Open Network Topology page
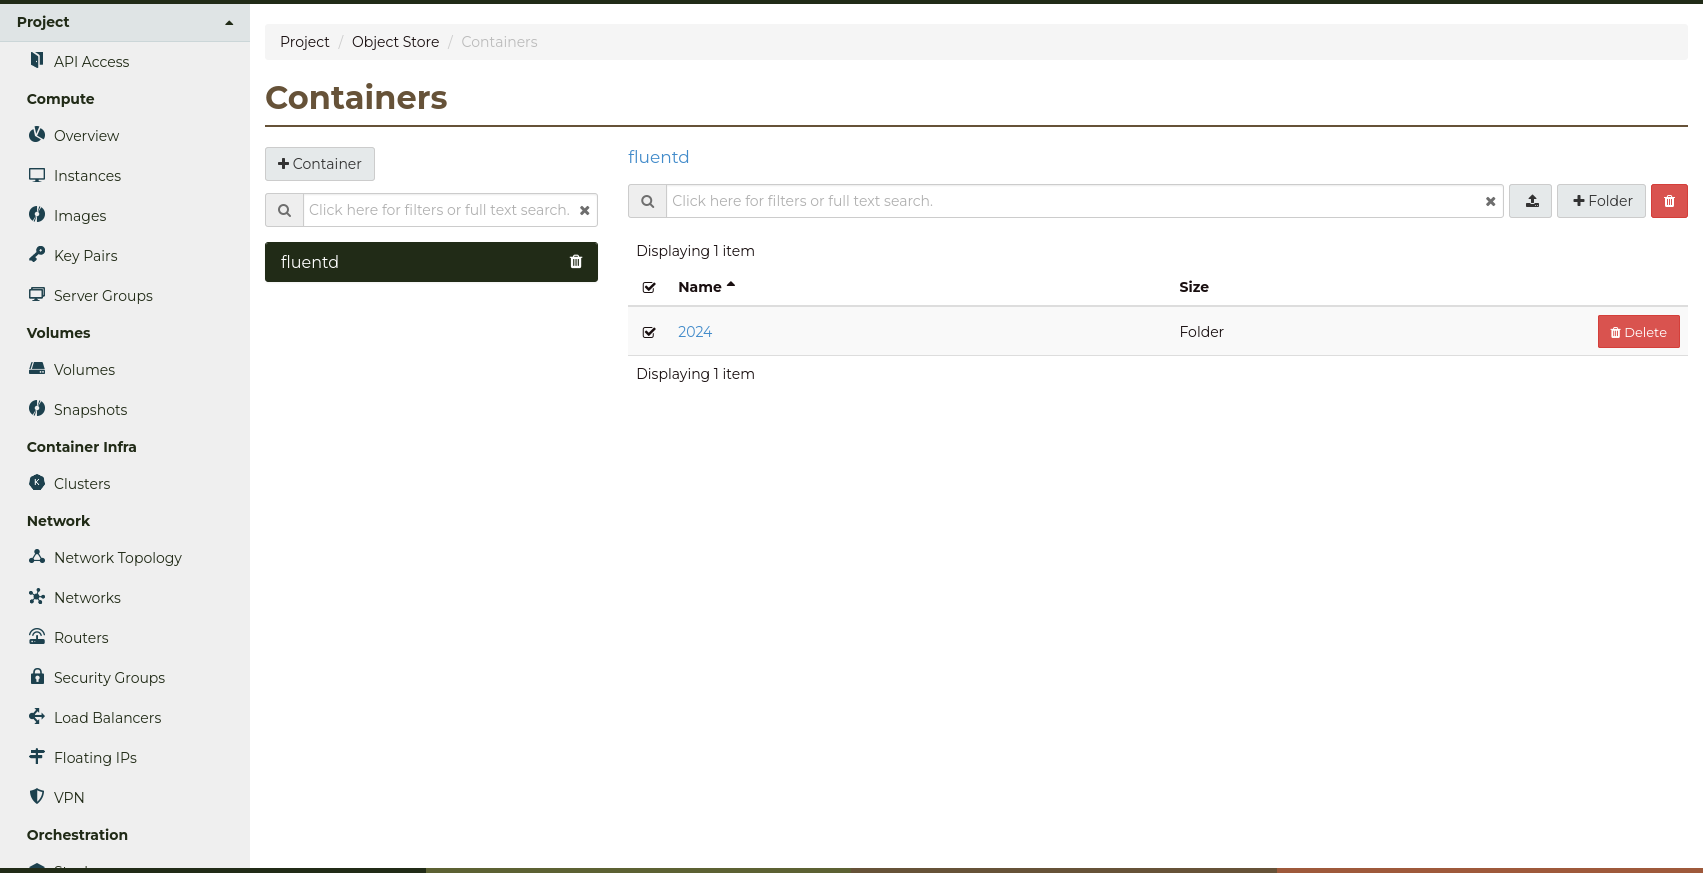The height and width of the screenshot is (873, 1703). (x=118, y=558)
